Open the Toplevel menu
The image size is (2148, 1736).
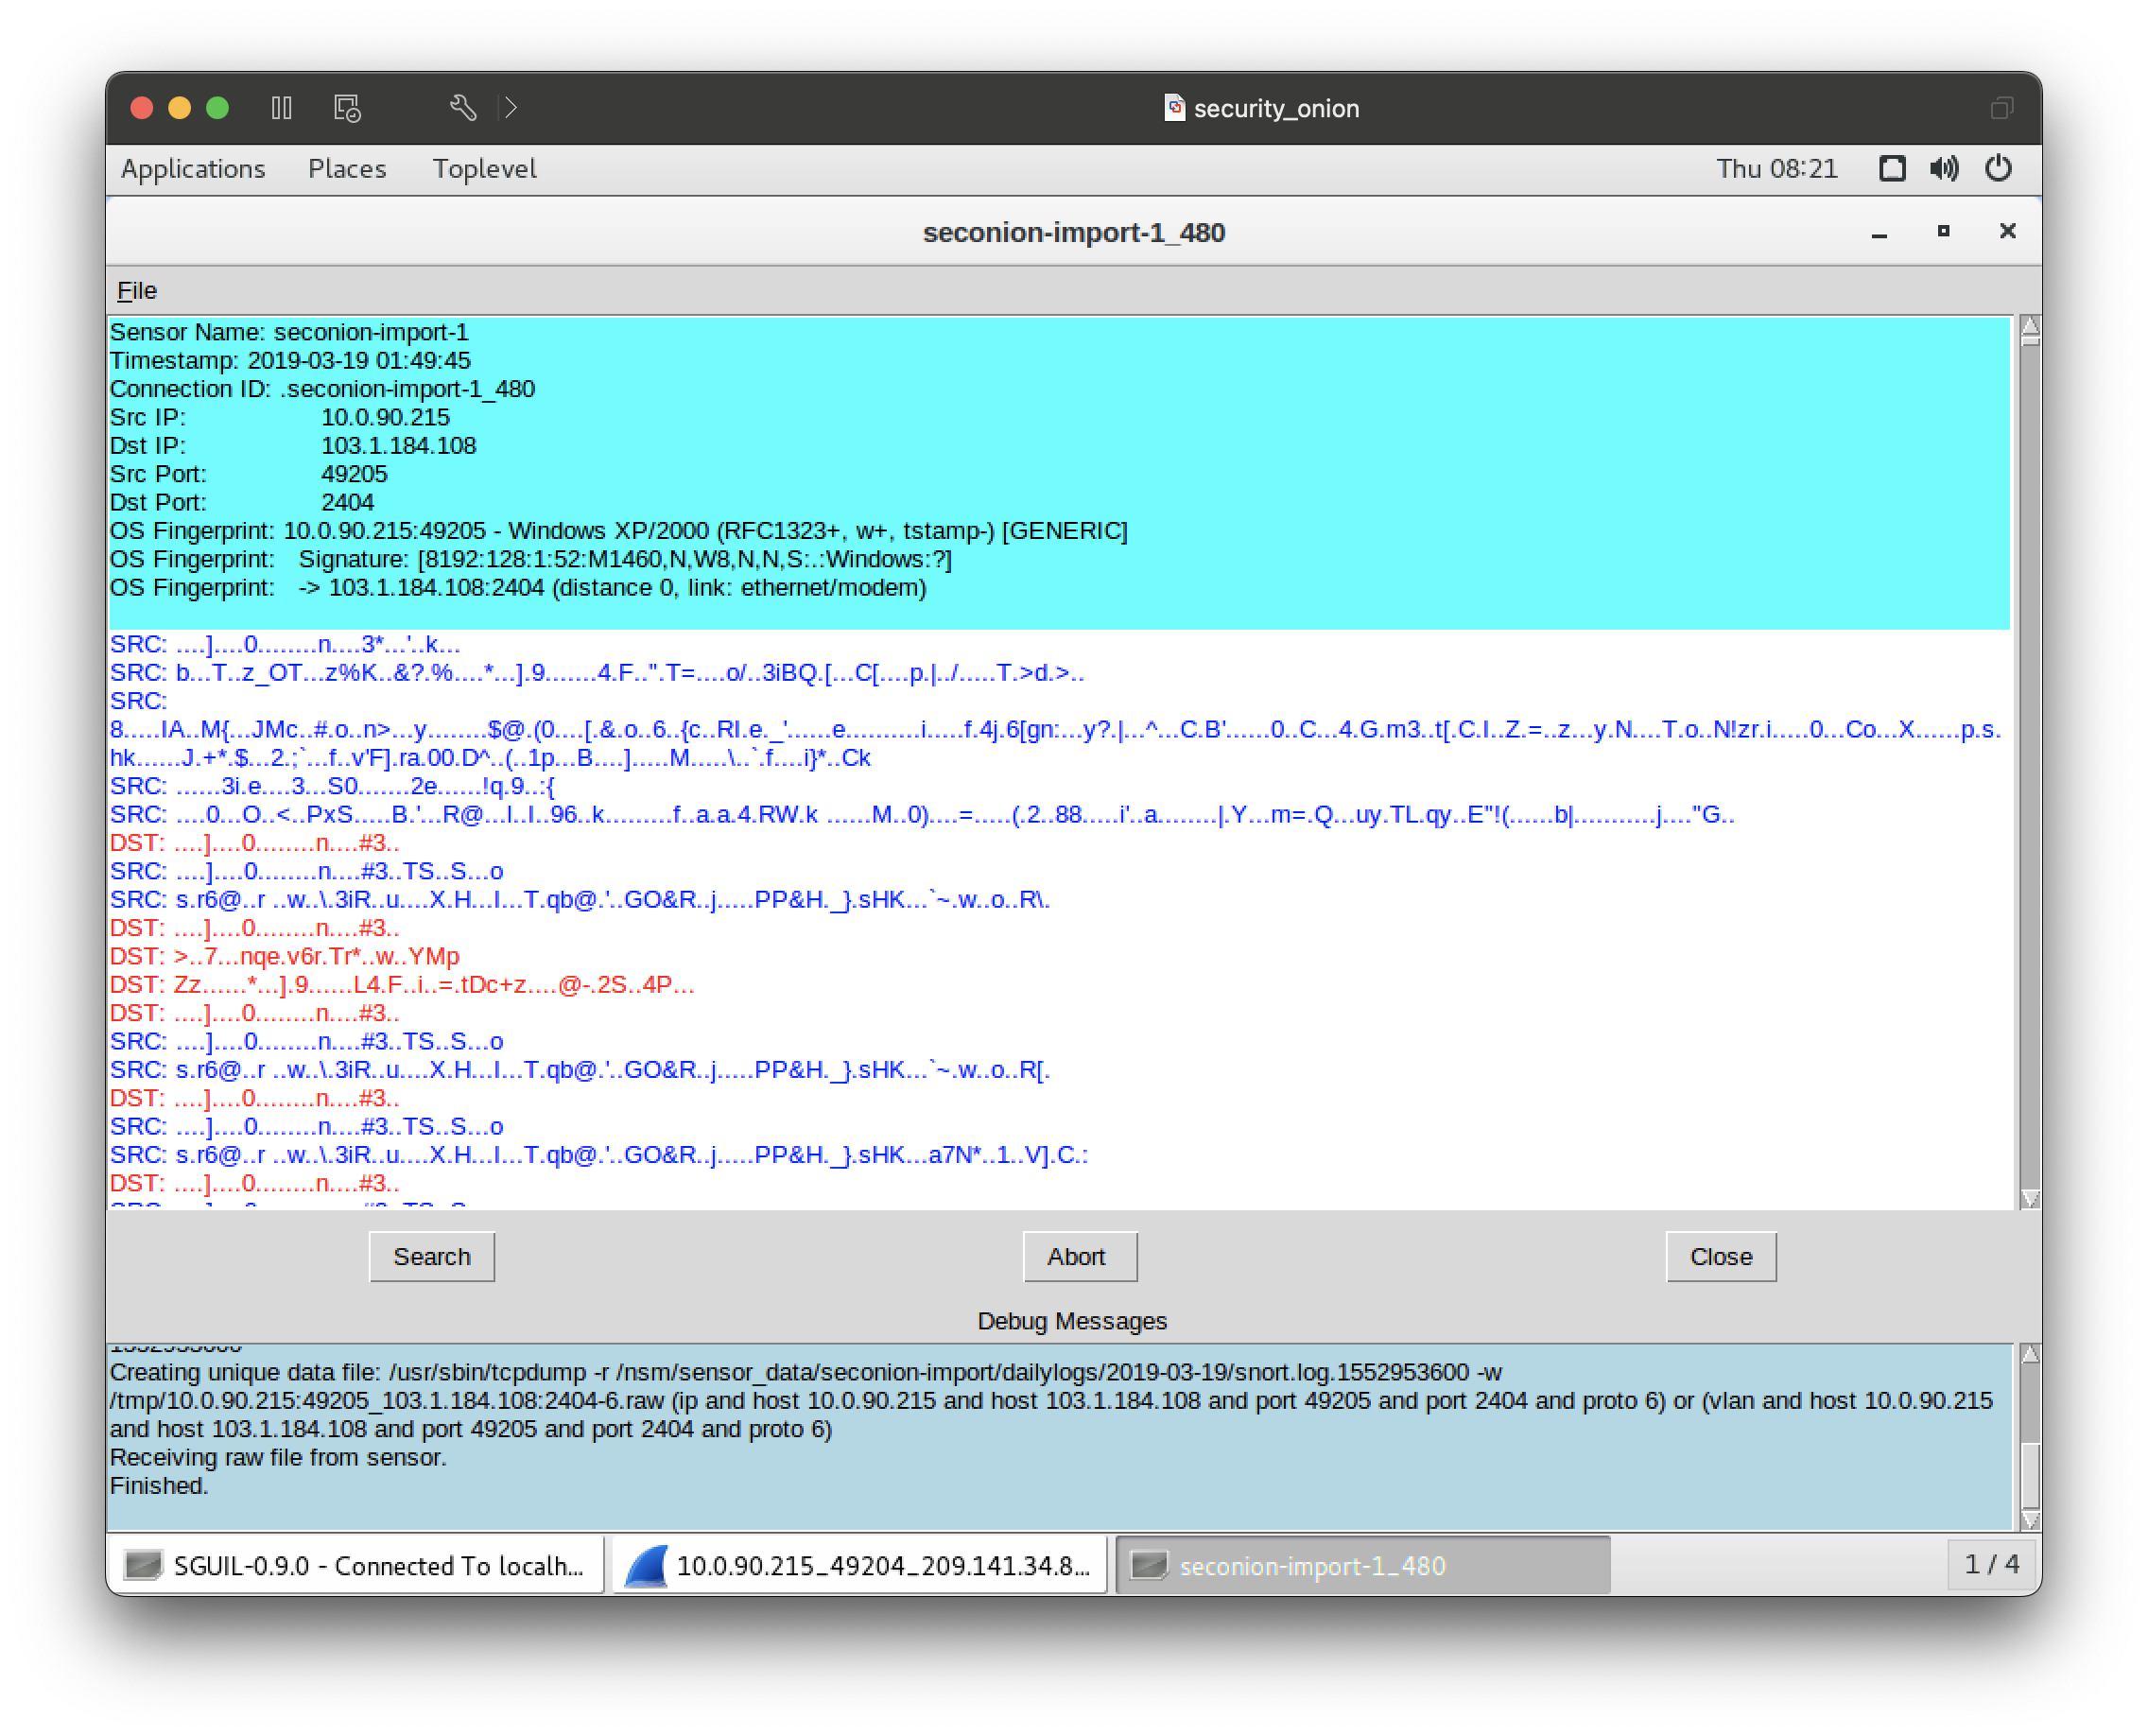point(484,169)
